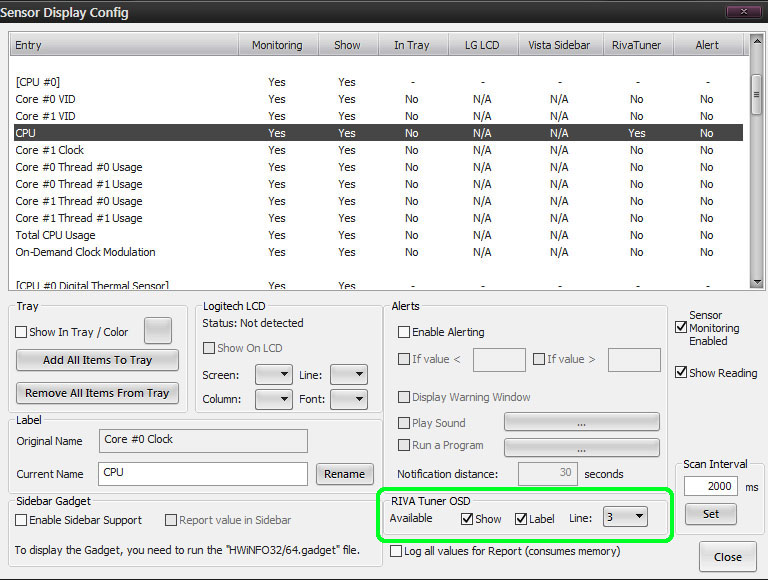The height and width of the screenshot is (580, 768).
Task: Disable Sensor Monitoring Enabled checkbox
Action: 682,327
